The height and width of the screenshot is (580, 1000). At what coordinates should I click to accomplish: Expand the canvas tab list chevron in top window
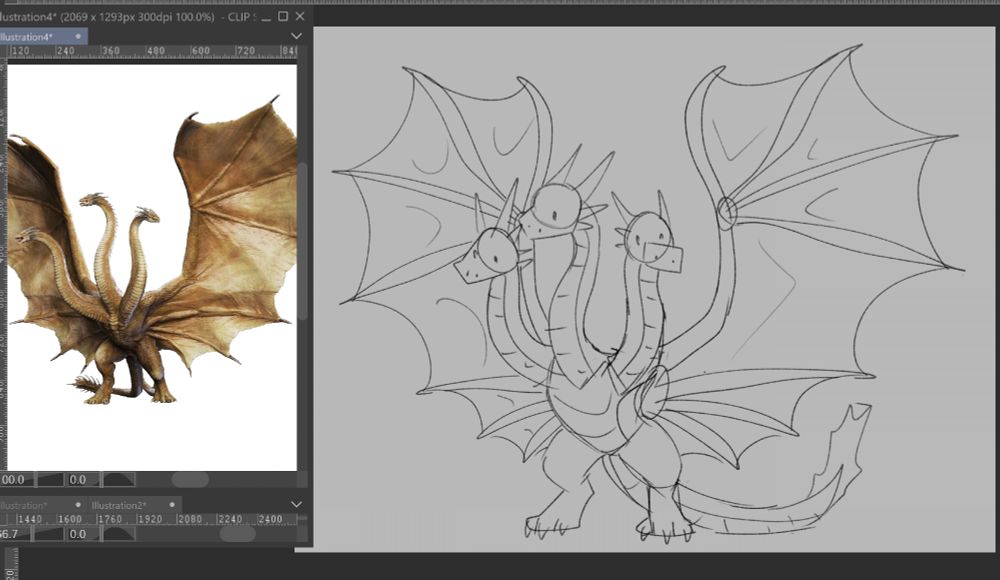294,35
